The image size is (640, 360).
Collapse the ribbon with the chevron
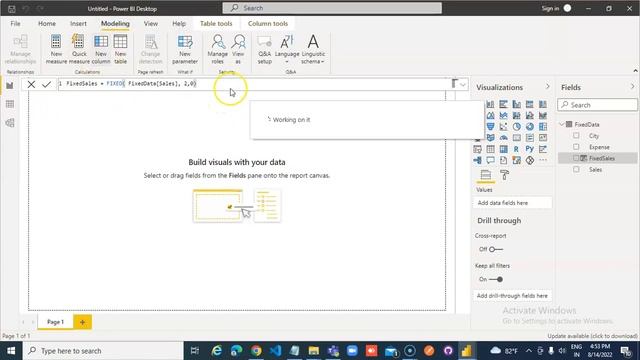pos(635,71)
